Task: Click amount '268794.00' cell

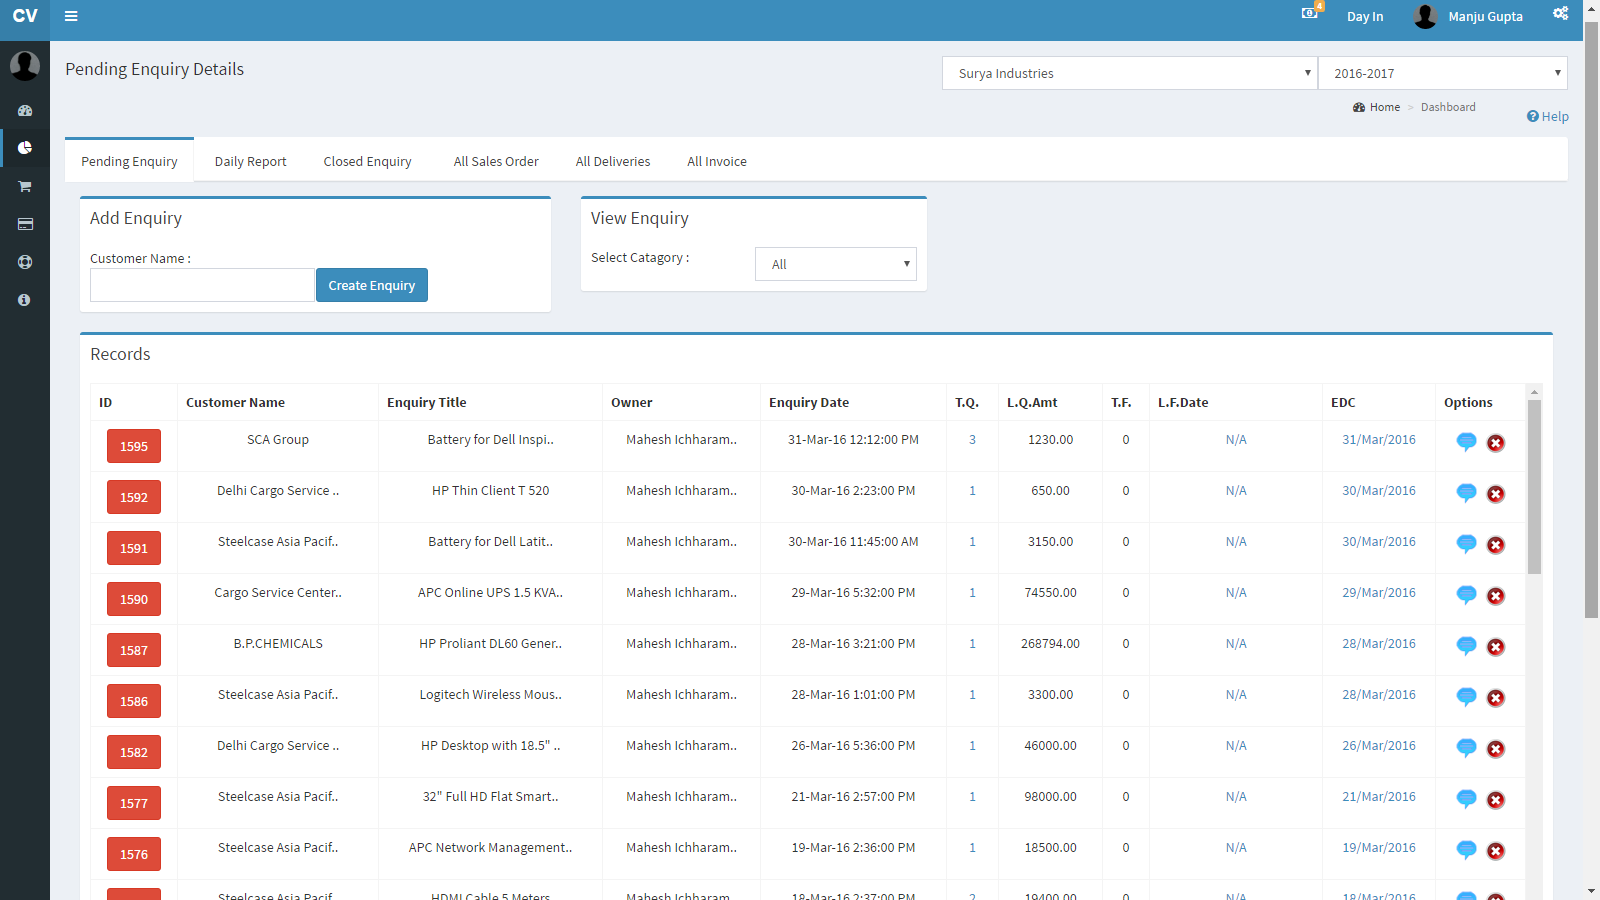Action: pyautogui.click(x=1050, y=643)
